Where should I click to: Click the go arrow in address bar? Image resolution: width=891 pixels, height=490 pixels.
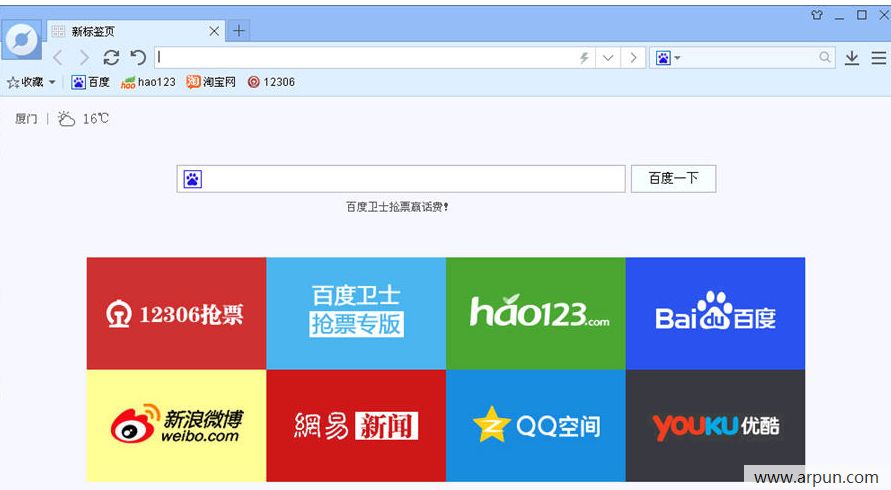(632, 57)
